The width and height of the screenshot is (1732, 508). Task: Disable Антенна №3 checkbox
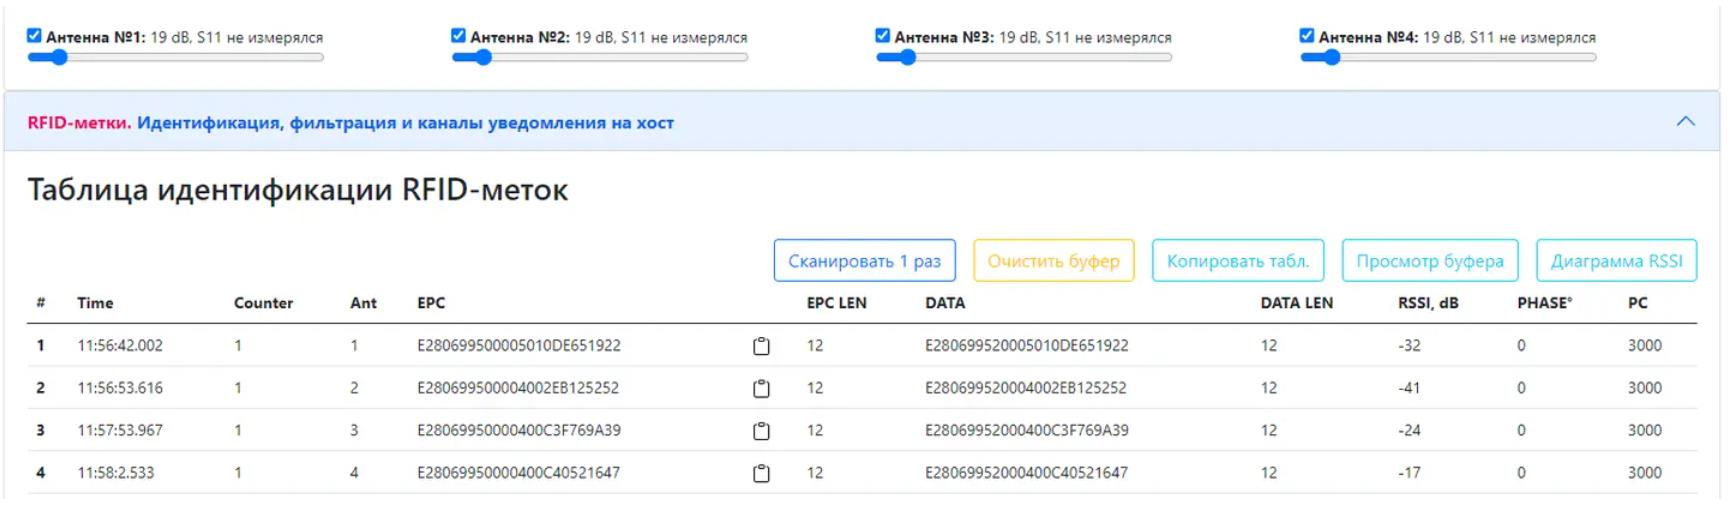pos(883,36)
